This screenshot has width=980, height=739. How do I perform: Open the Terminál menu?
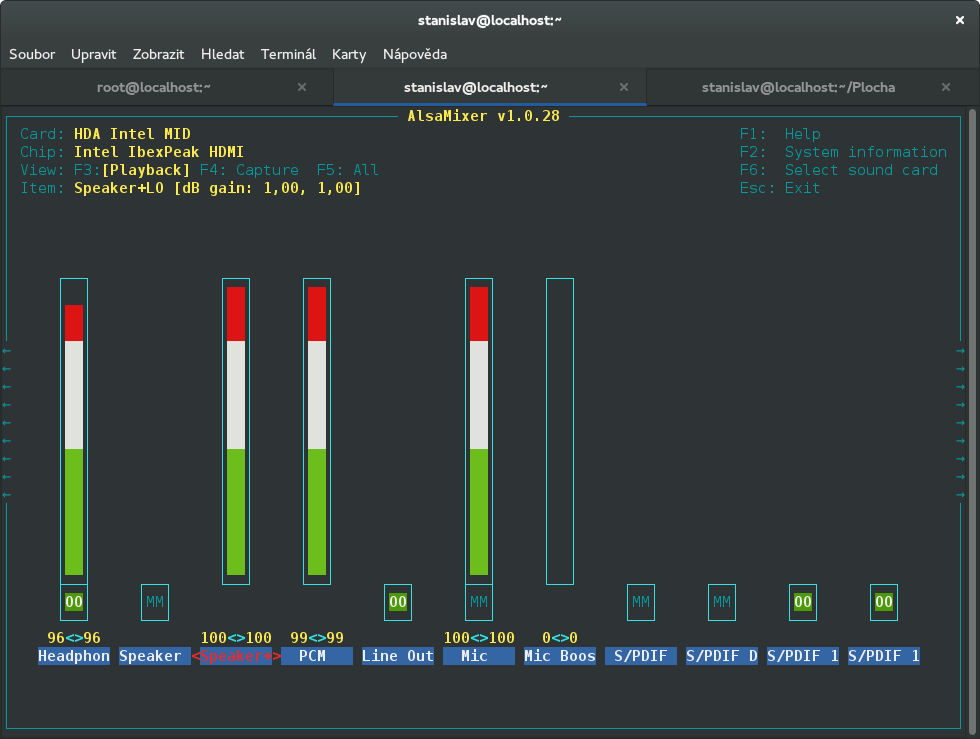click(288, 54)
